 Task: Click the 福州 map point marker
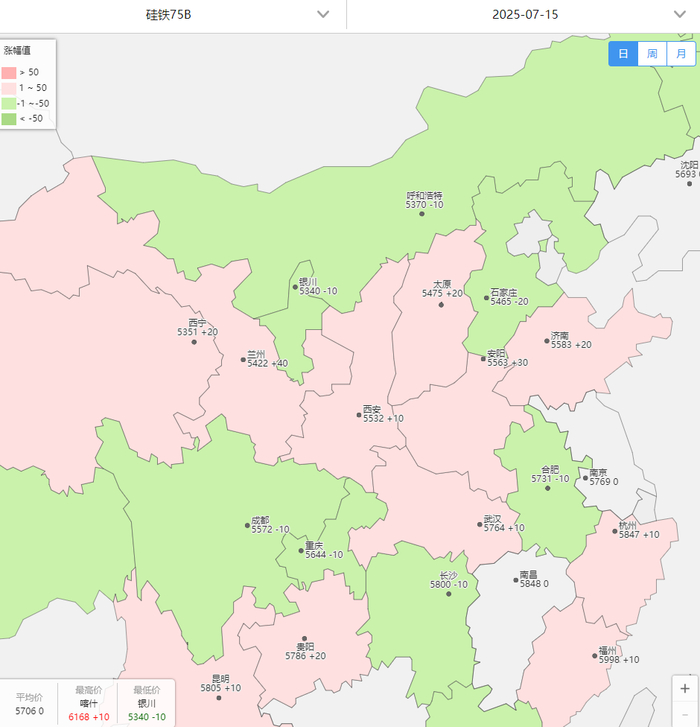(595, 656)
